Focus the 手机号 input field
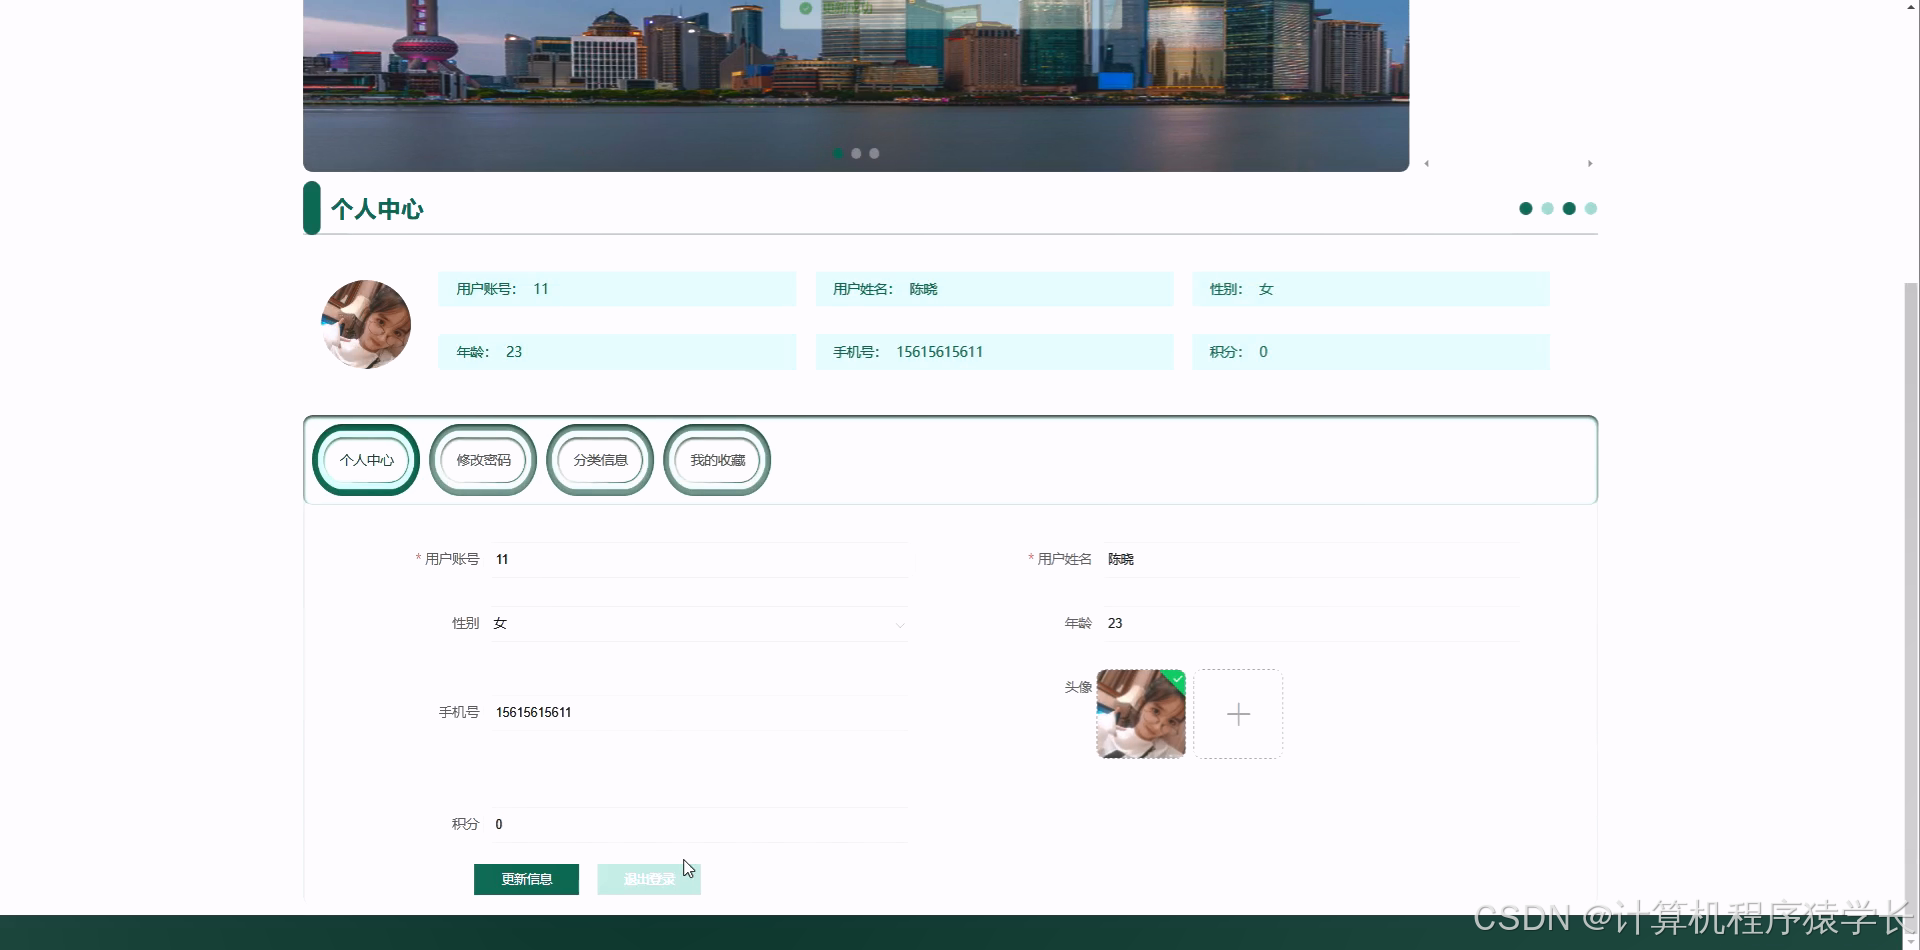Viewport: 1920px width, 950px height. 699,712
